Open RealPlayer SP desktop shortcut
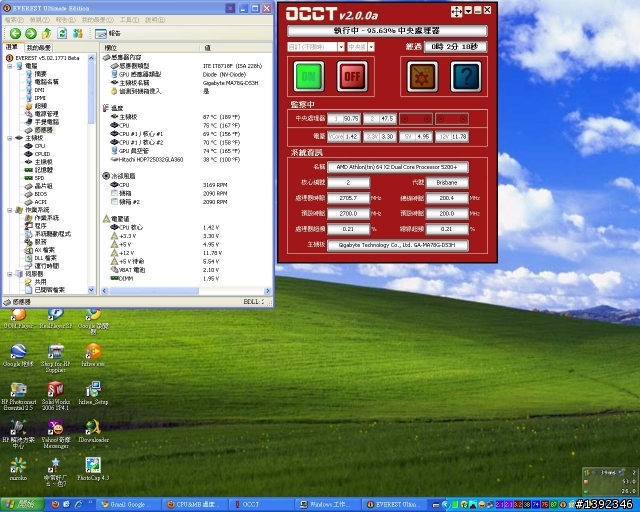 pyautogui.click(x=56, y=319)
